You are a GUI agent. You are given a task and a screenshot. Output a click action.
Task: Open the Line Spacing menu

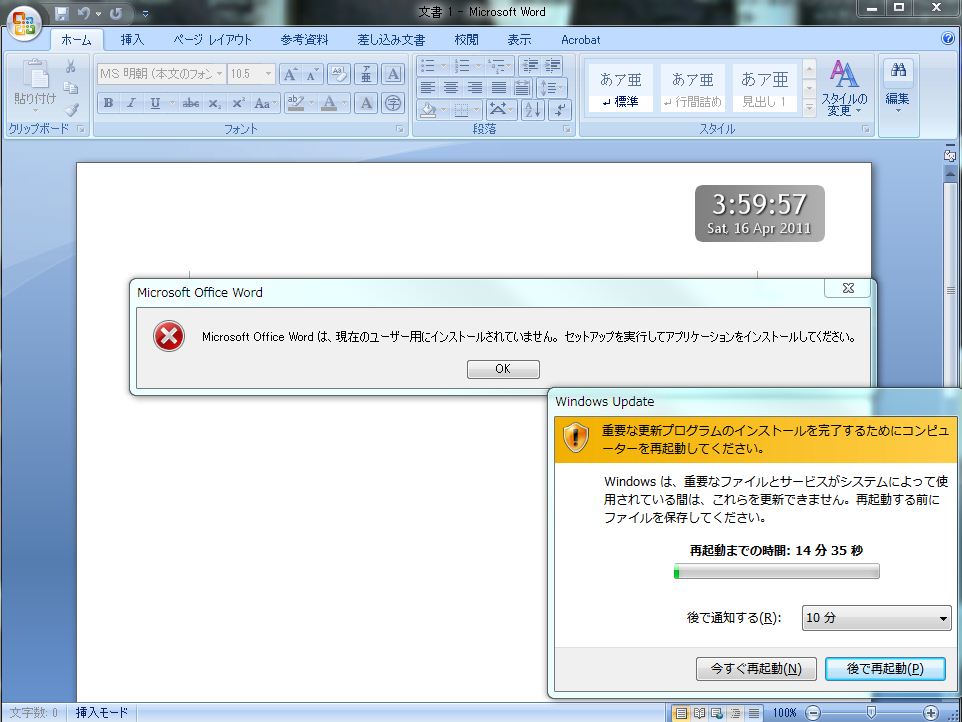pyautogui.click(x=551, y=88)
